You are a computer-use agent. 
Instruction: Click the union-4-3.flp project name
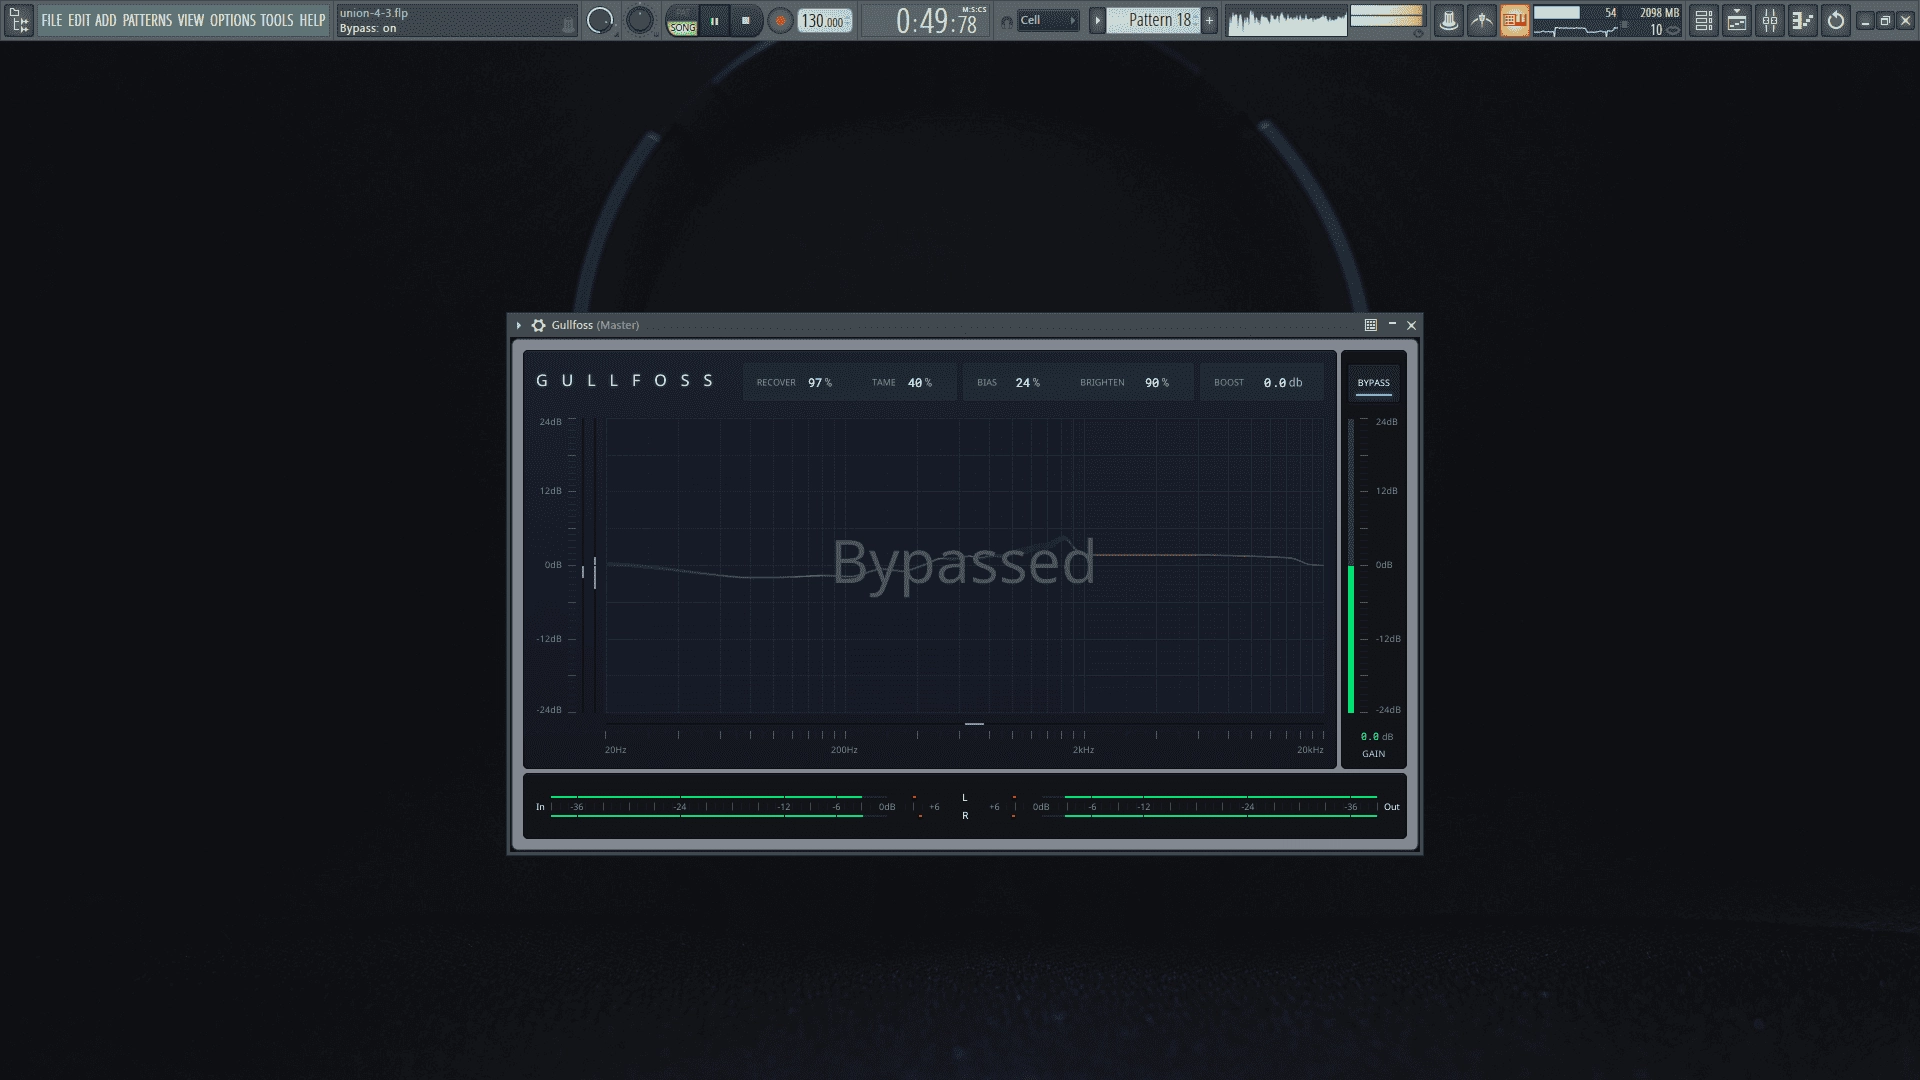(x=374, y=13)
